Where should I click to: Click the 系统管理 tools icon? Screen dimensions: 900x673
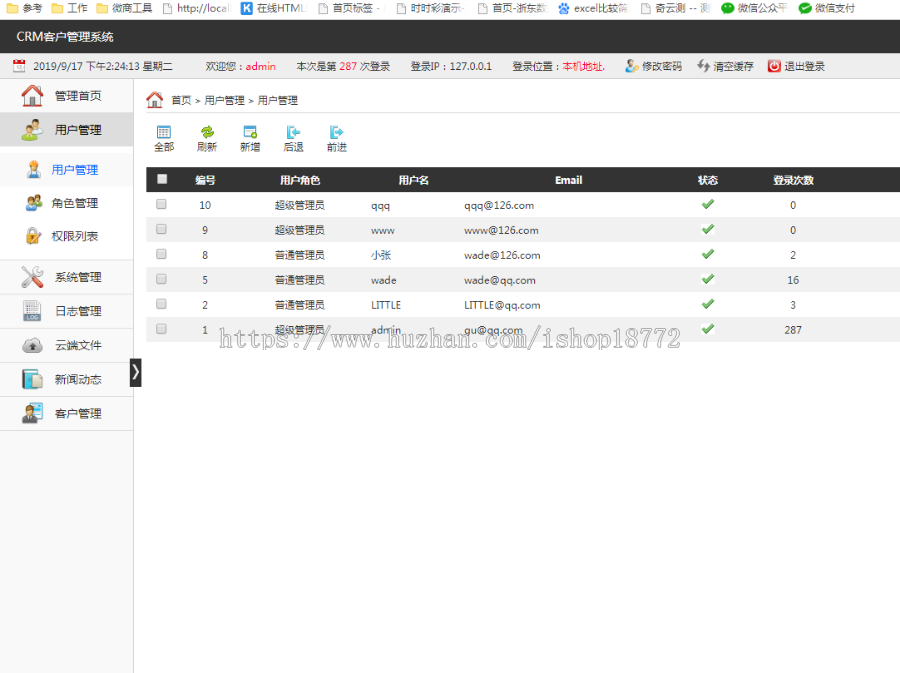32,277
